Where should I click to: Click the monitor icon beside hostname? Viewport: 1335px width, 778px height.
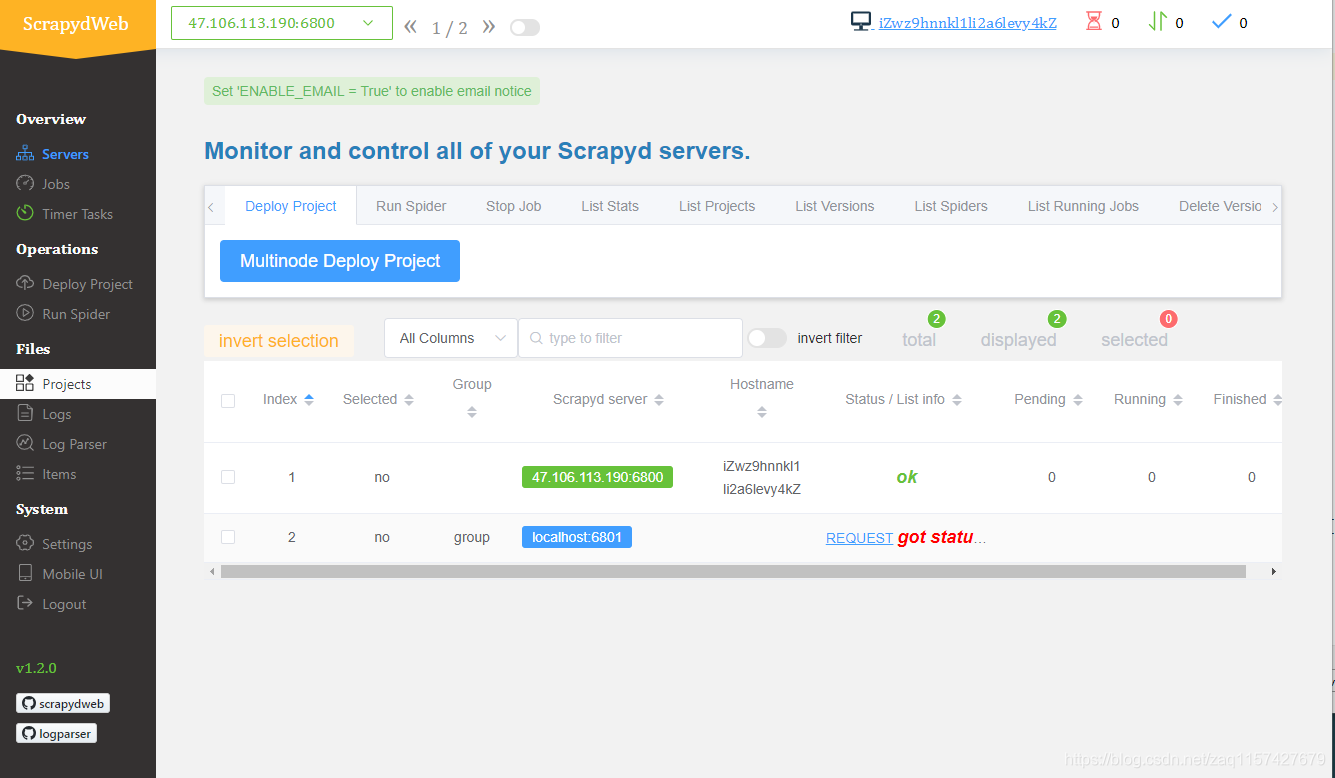pyautogui.click(x=861, y=22)
